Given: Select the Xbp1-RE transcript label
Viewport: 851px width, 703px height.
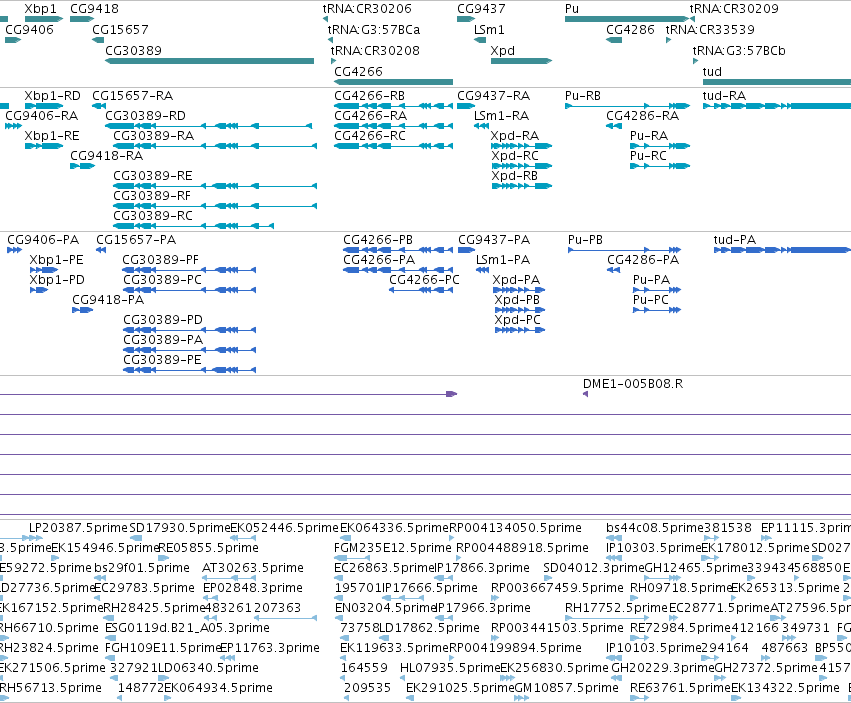Looking at the screenshot, I should tap(52, 136).
